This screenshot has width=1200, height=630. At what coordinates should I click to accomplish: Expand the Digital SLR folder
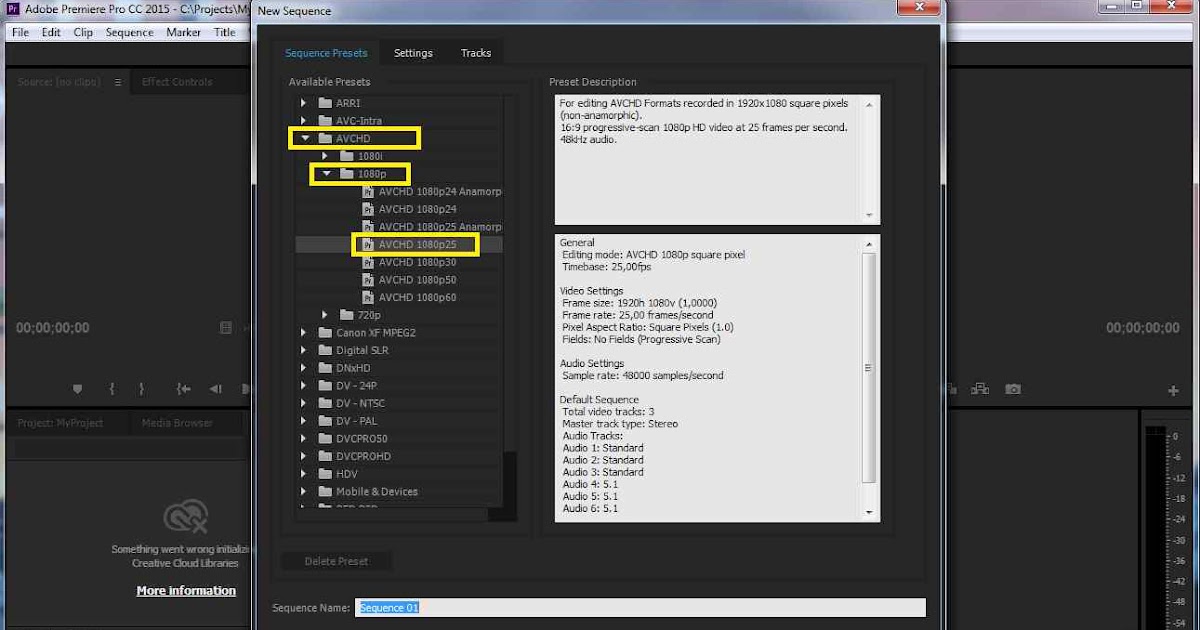[304, 350]
